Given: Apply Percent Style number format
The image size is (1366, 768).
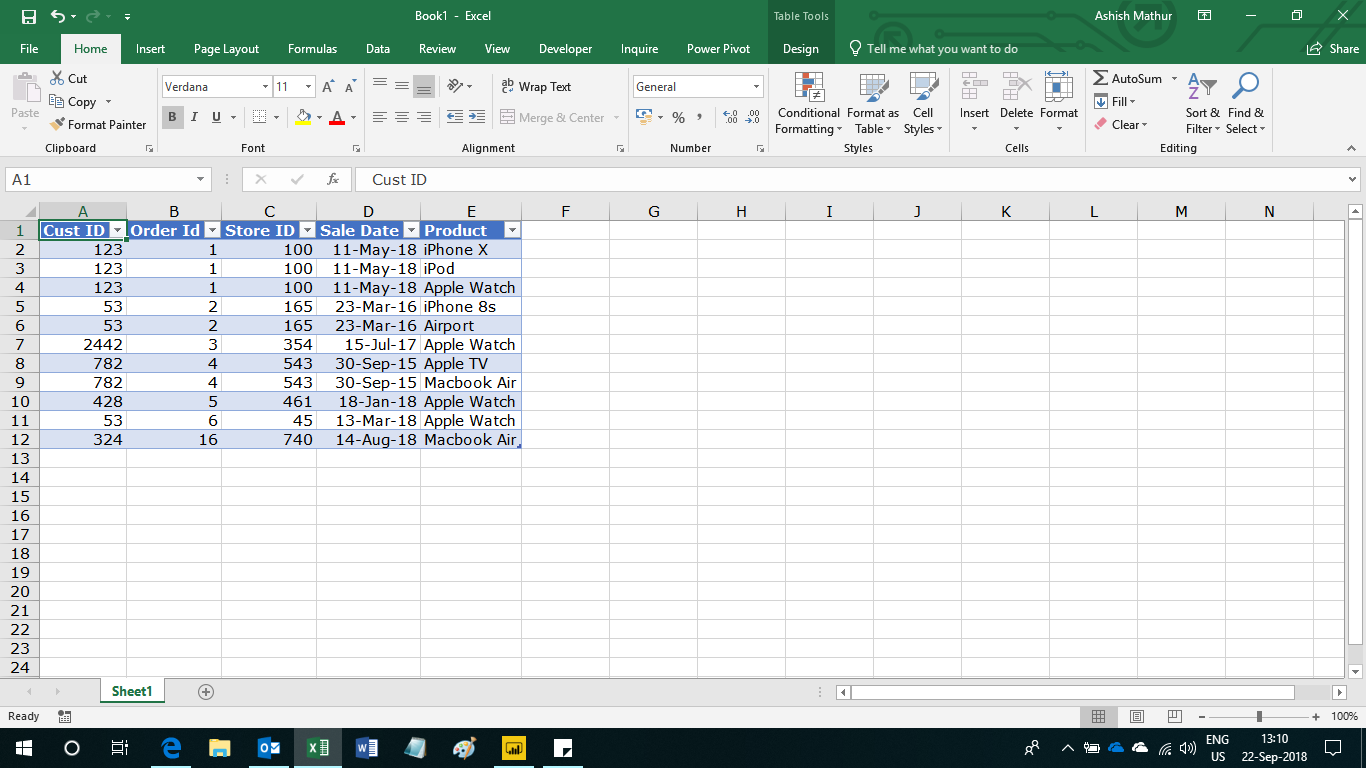Looking at the screenshot, I should click(678, 118).
